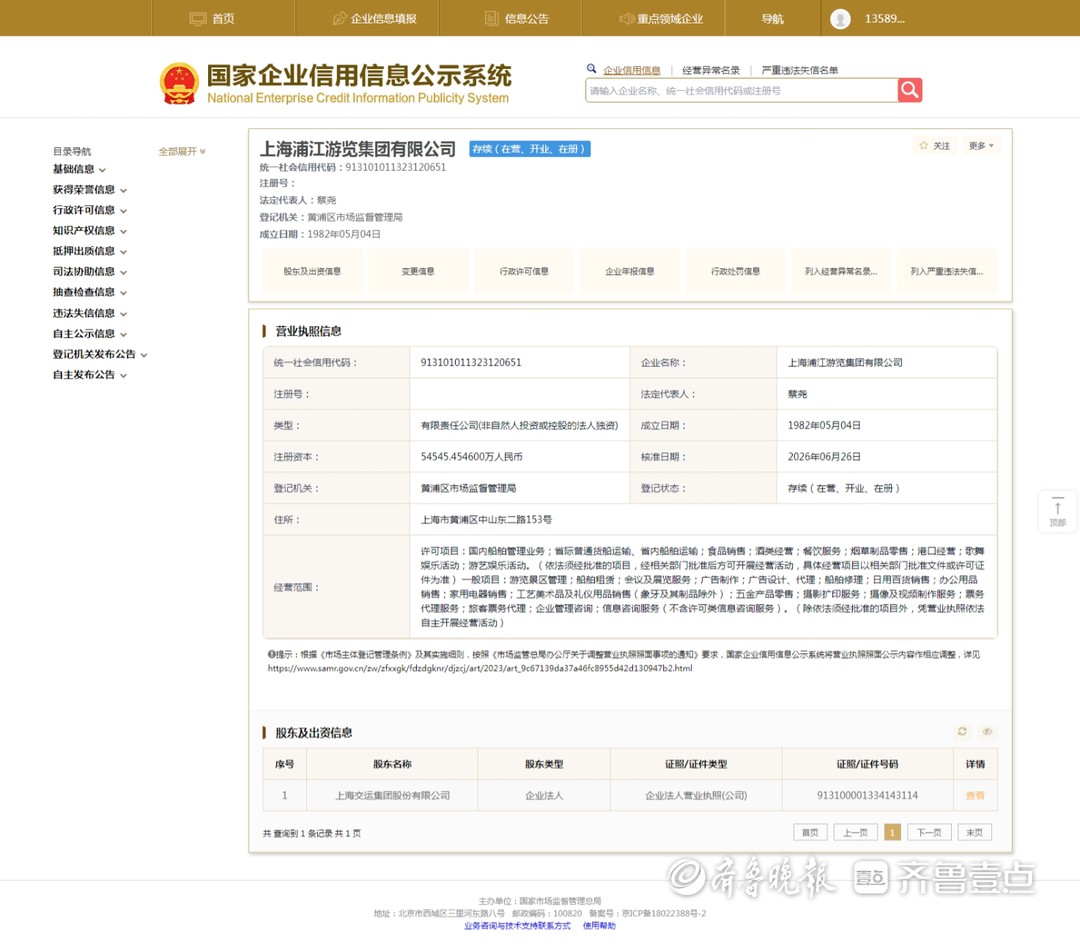Expand 获得荣誉信息 in the sidebar
1080x944 pixels.
pos(90,190)
